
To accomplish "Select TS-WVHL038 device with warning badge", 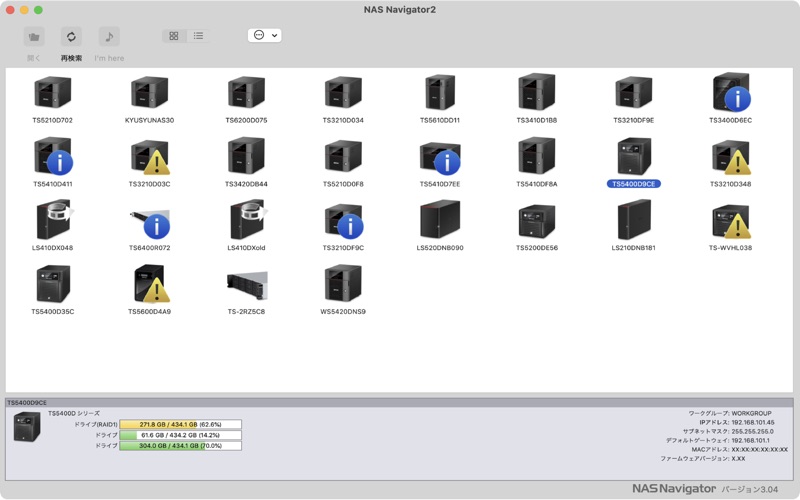I will [x=731, y=221].
